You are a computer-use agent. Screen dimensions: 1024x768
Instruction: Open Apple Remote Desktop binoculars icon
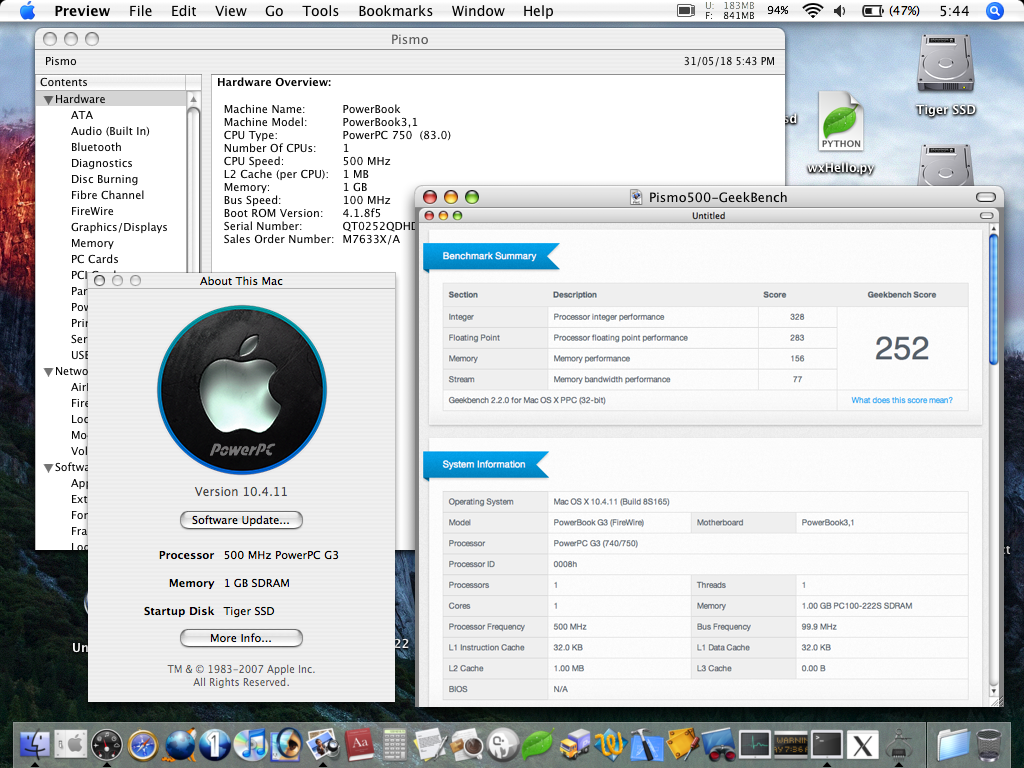pos(718,744)
